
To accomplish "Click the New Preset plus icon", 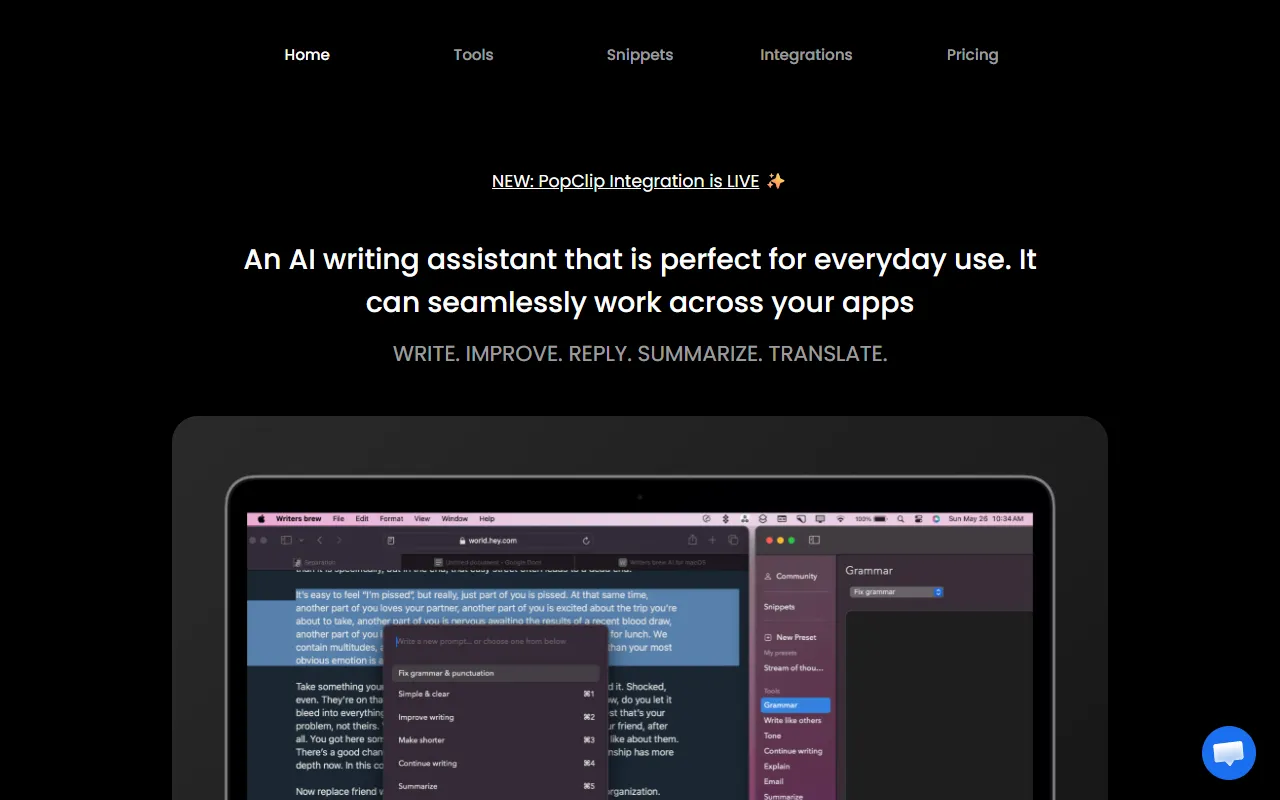I will 767,637.
